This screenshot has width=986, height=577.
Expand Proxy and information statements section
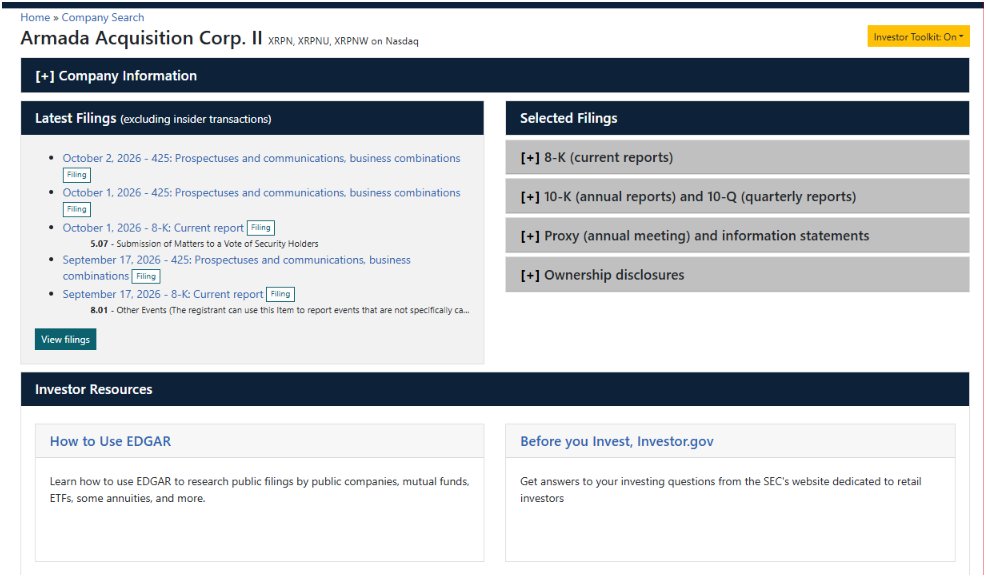click(x=737, y=236)
